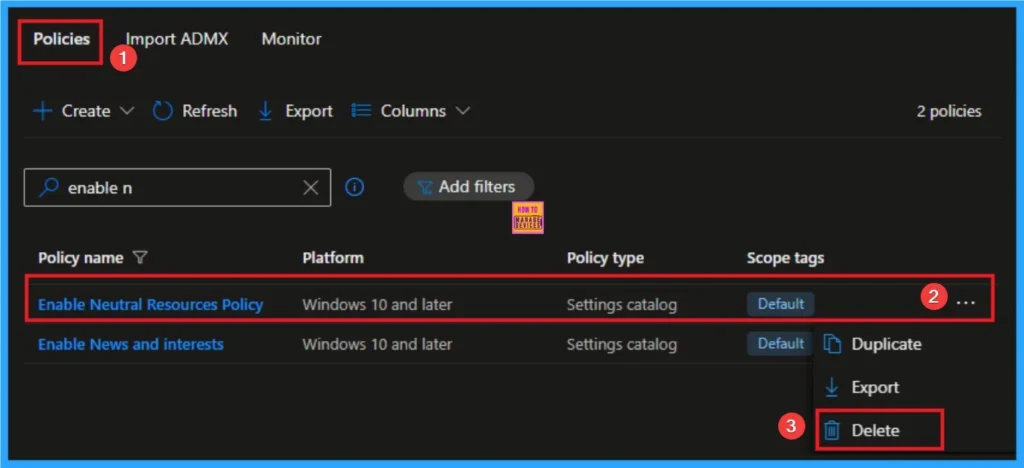Clear search with the X icon
1024x468 pixels.
(x=310, y=187)
